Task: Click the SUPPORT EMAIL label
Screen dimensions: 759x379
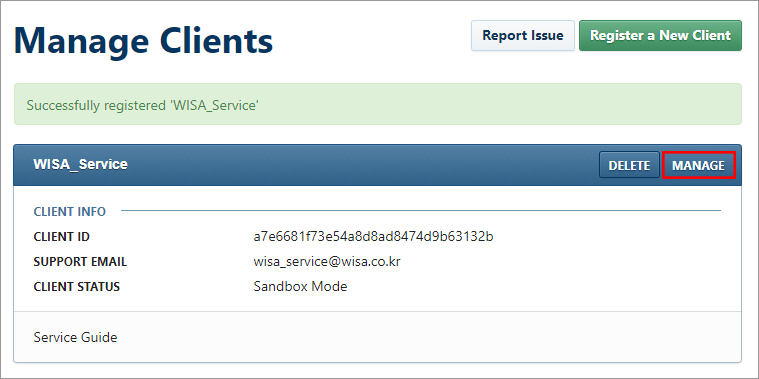Action: (x=80, y=262)
